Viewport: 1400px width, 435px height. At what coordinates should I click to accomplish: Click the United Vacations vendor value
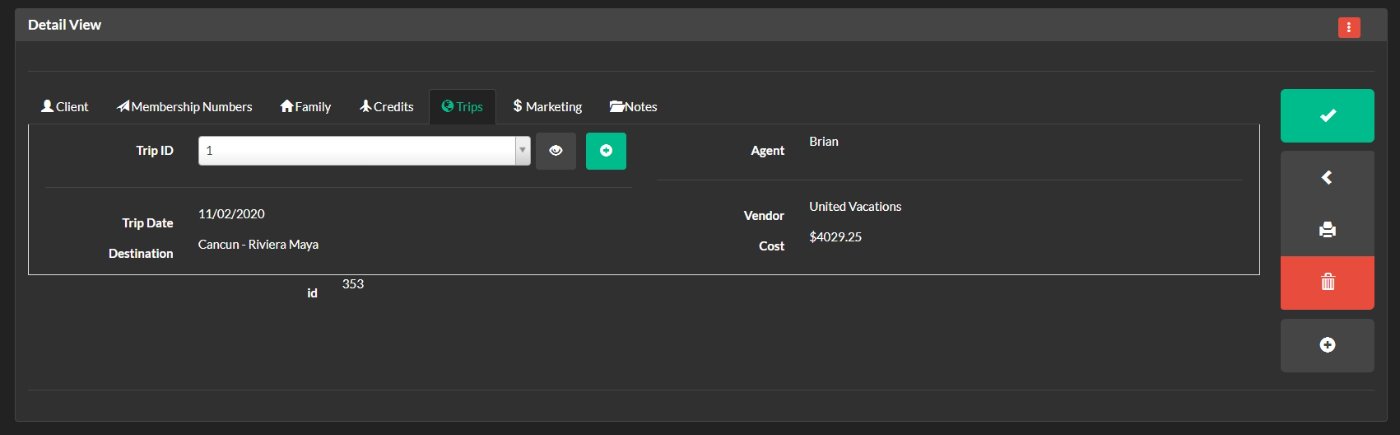(x=855, y=207)
